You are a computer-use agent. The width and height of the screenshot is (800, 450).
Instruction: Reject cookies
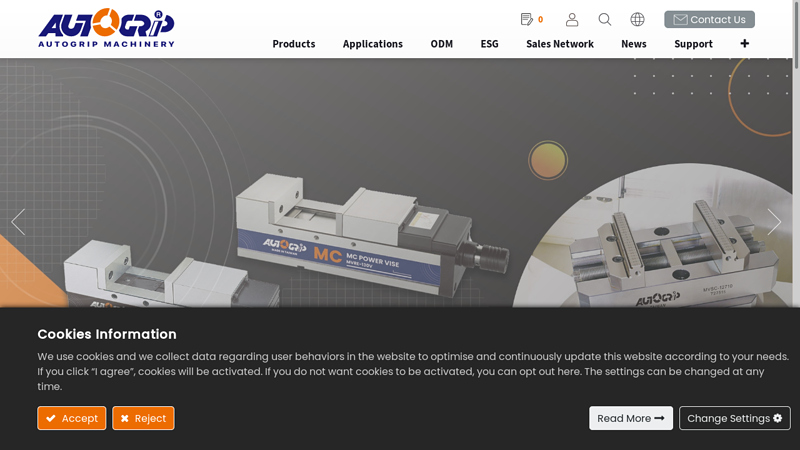(x=143, y=418)
